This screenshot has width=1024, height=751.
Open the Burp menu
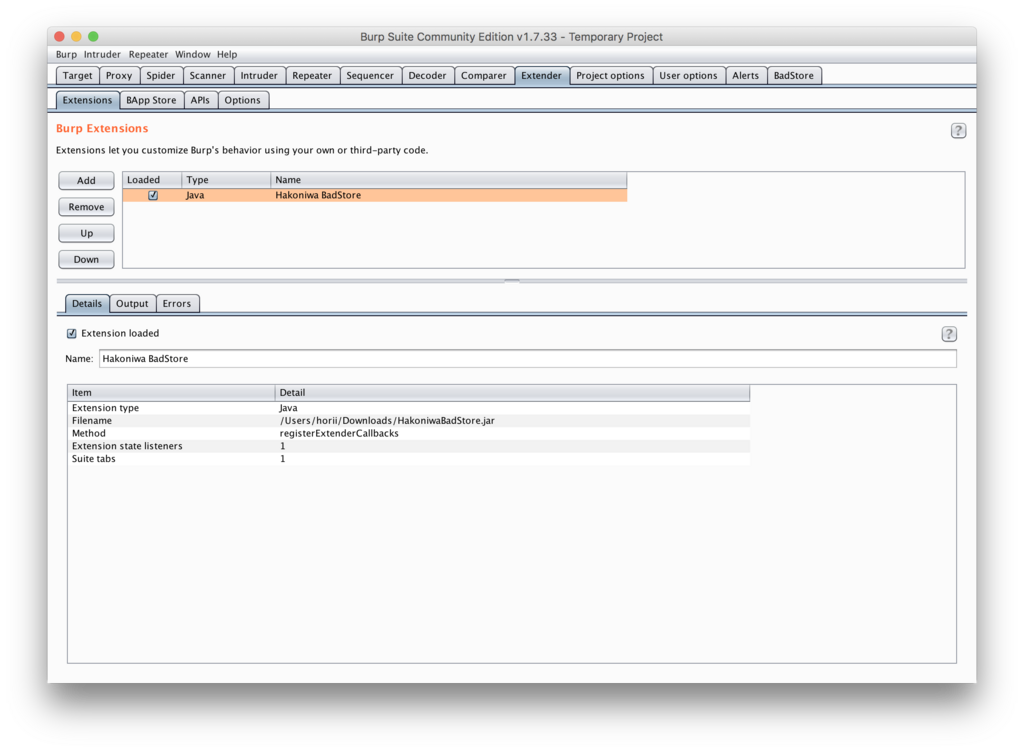[66, 55]
